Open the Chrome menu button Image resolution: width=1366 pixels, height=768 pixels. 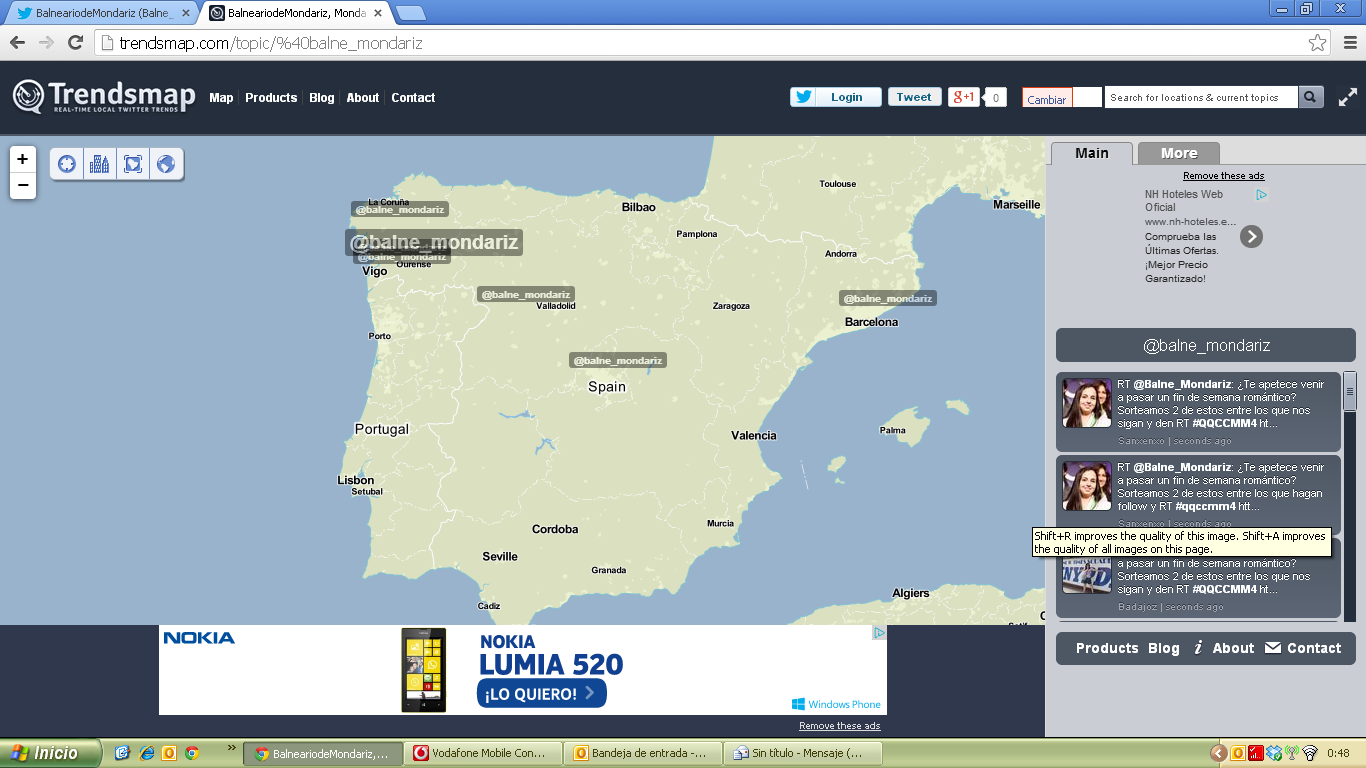(1349, 43)
